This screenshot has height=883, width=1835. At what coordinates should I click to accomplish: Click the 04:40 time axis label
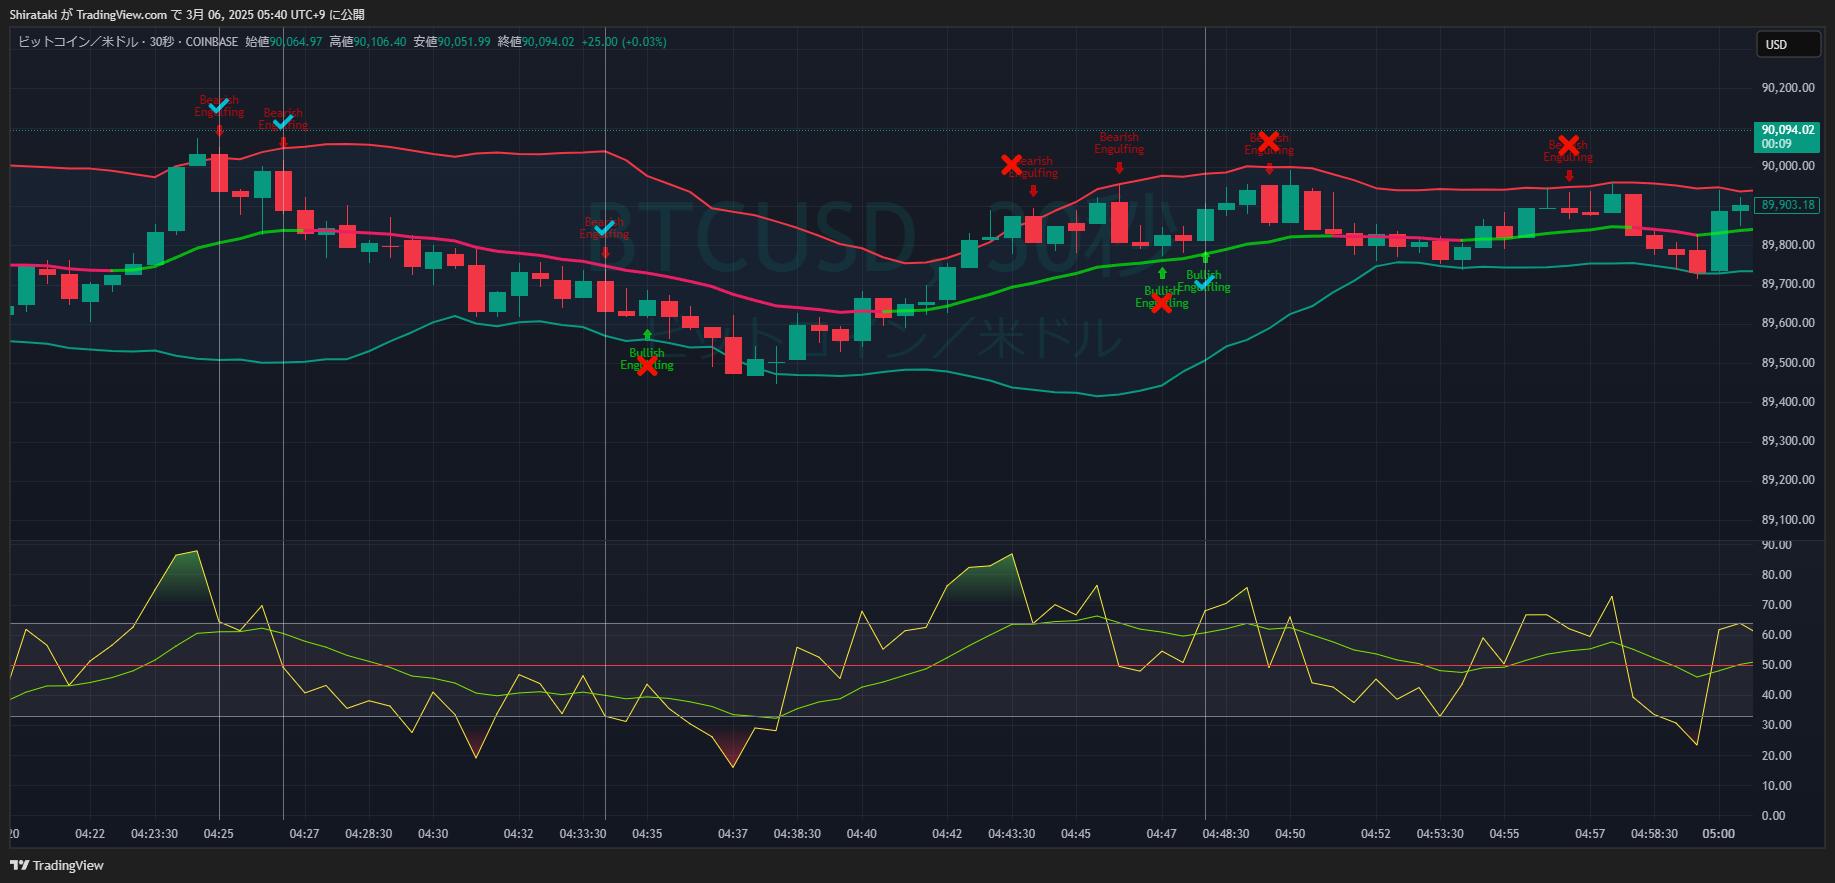click(862, 834)
